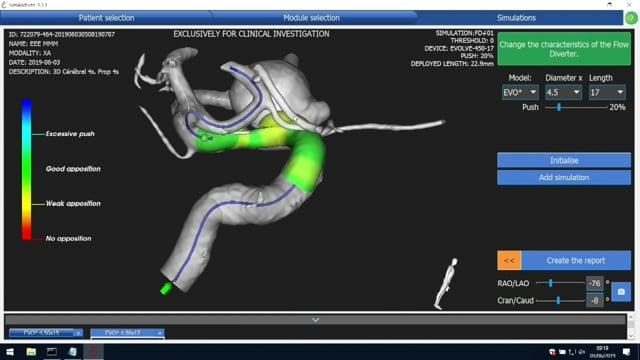Click the Initialise button

[x=564, y=160]
